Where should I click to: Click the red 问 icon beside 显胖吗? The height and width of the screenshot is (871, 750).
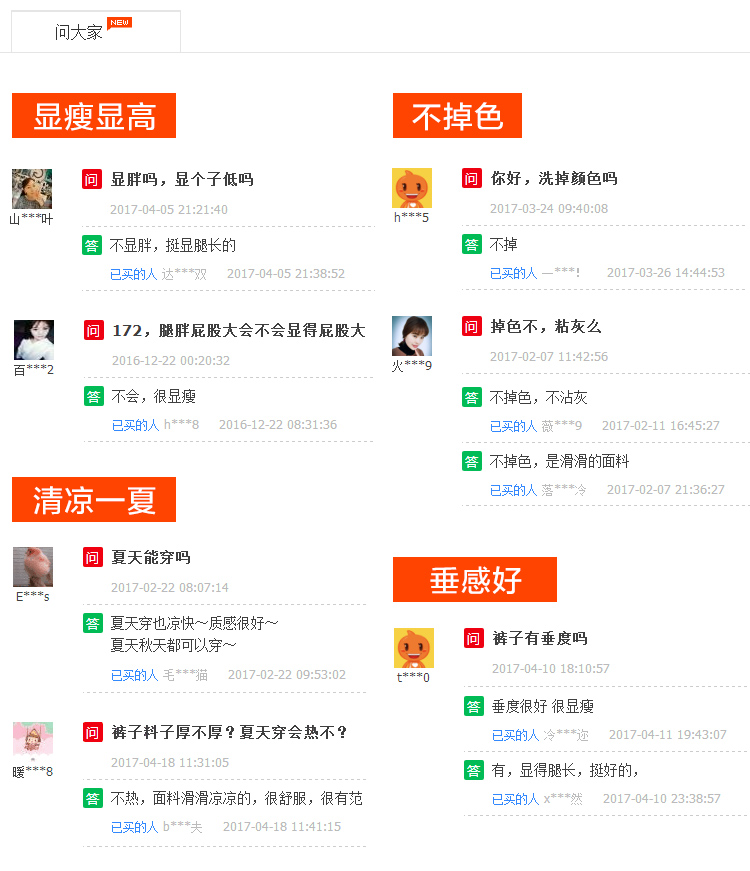pyautogui.click(x=92, y=180)
